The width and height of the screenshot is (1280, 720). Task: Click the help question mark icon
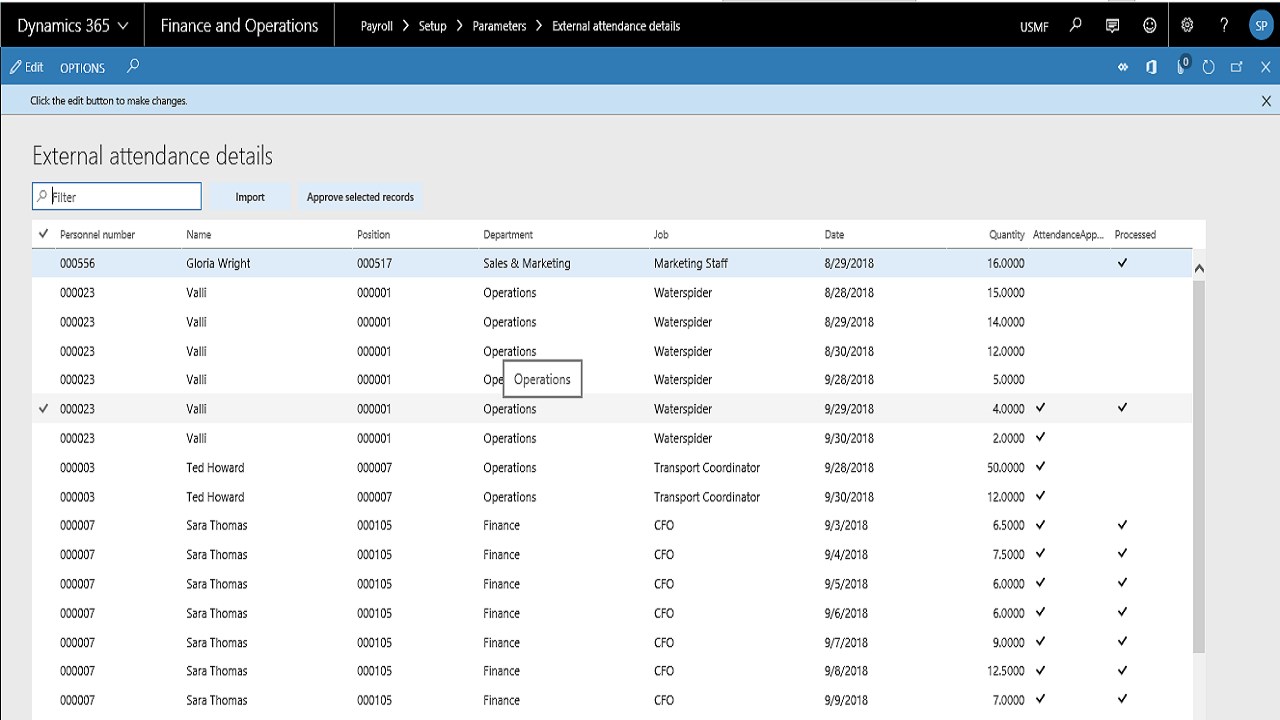coord(1224,26)
